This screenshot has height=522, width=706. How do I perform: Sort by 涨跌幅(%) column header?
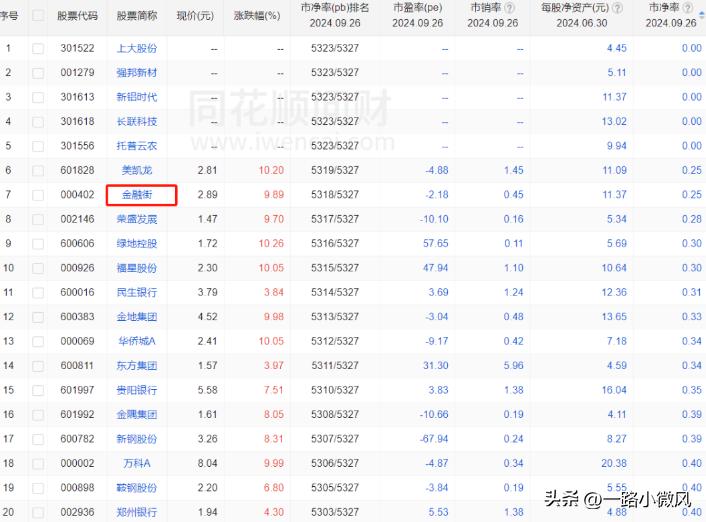pos(257,16)
